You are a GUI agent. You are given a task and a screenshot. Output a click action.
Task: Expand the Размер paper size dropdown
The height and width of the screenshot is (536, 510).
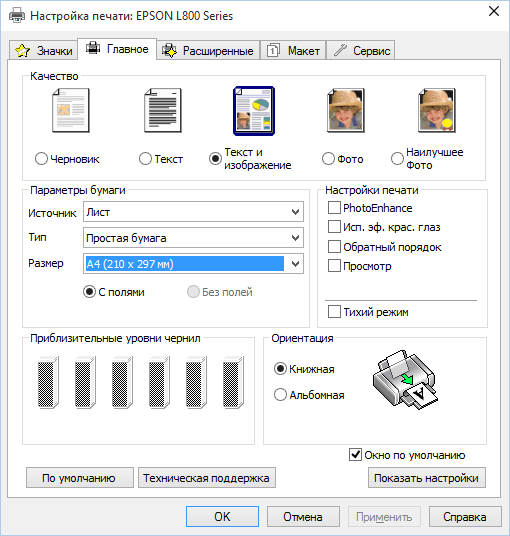click(x=193, y=264)
